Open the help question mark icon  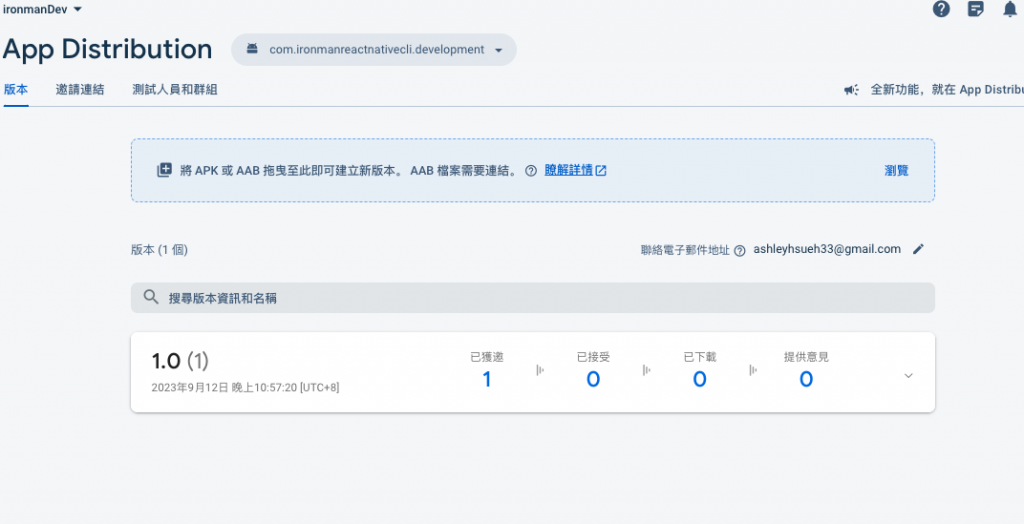941,9
